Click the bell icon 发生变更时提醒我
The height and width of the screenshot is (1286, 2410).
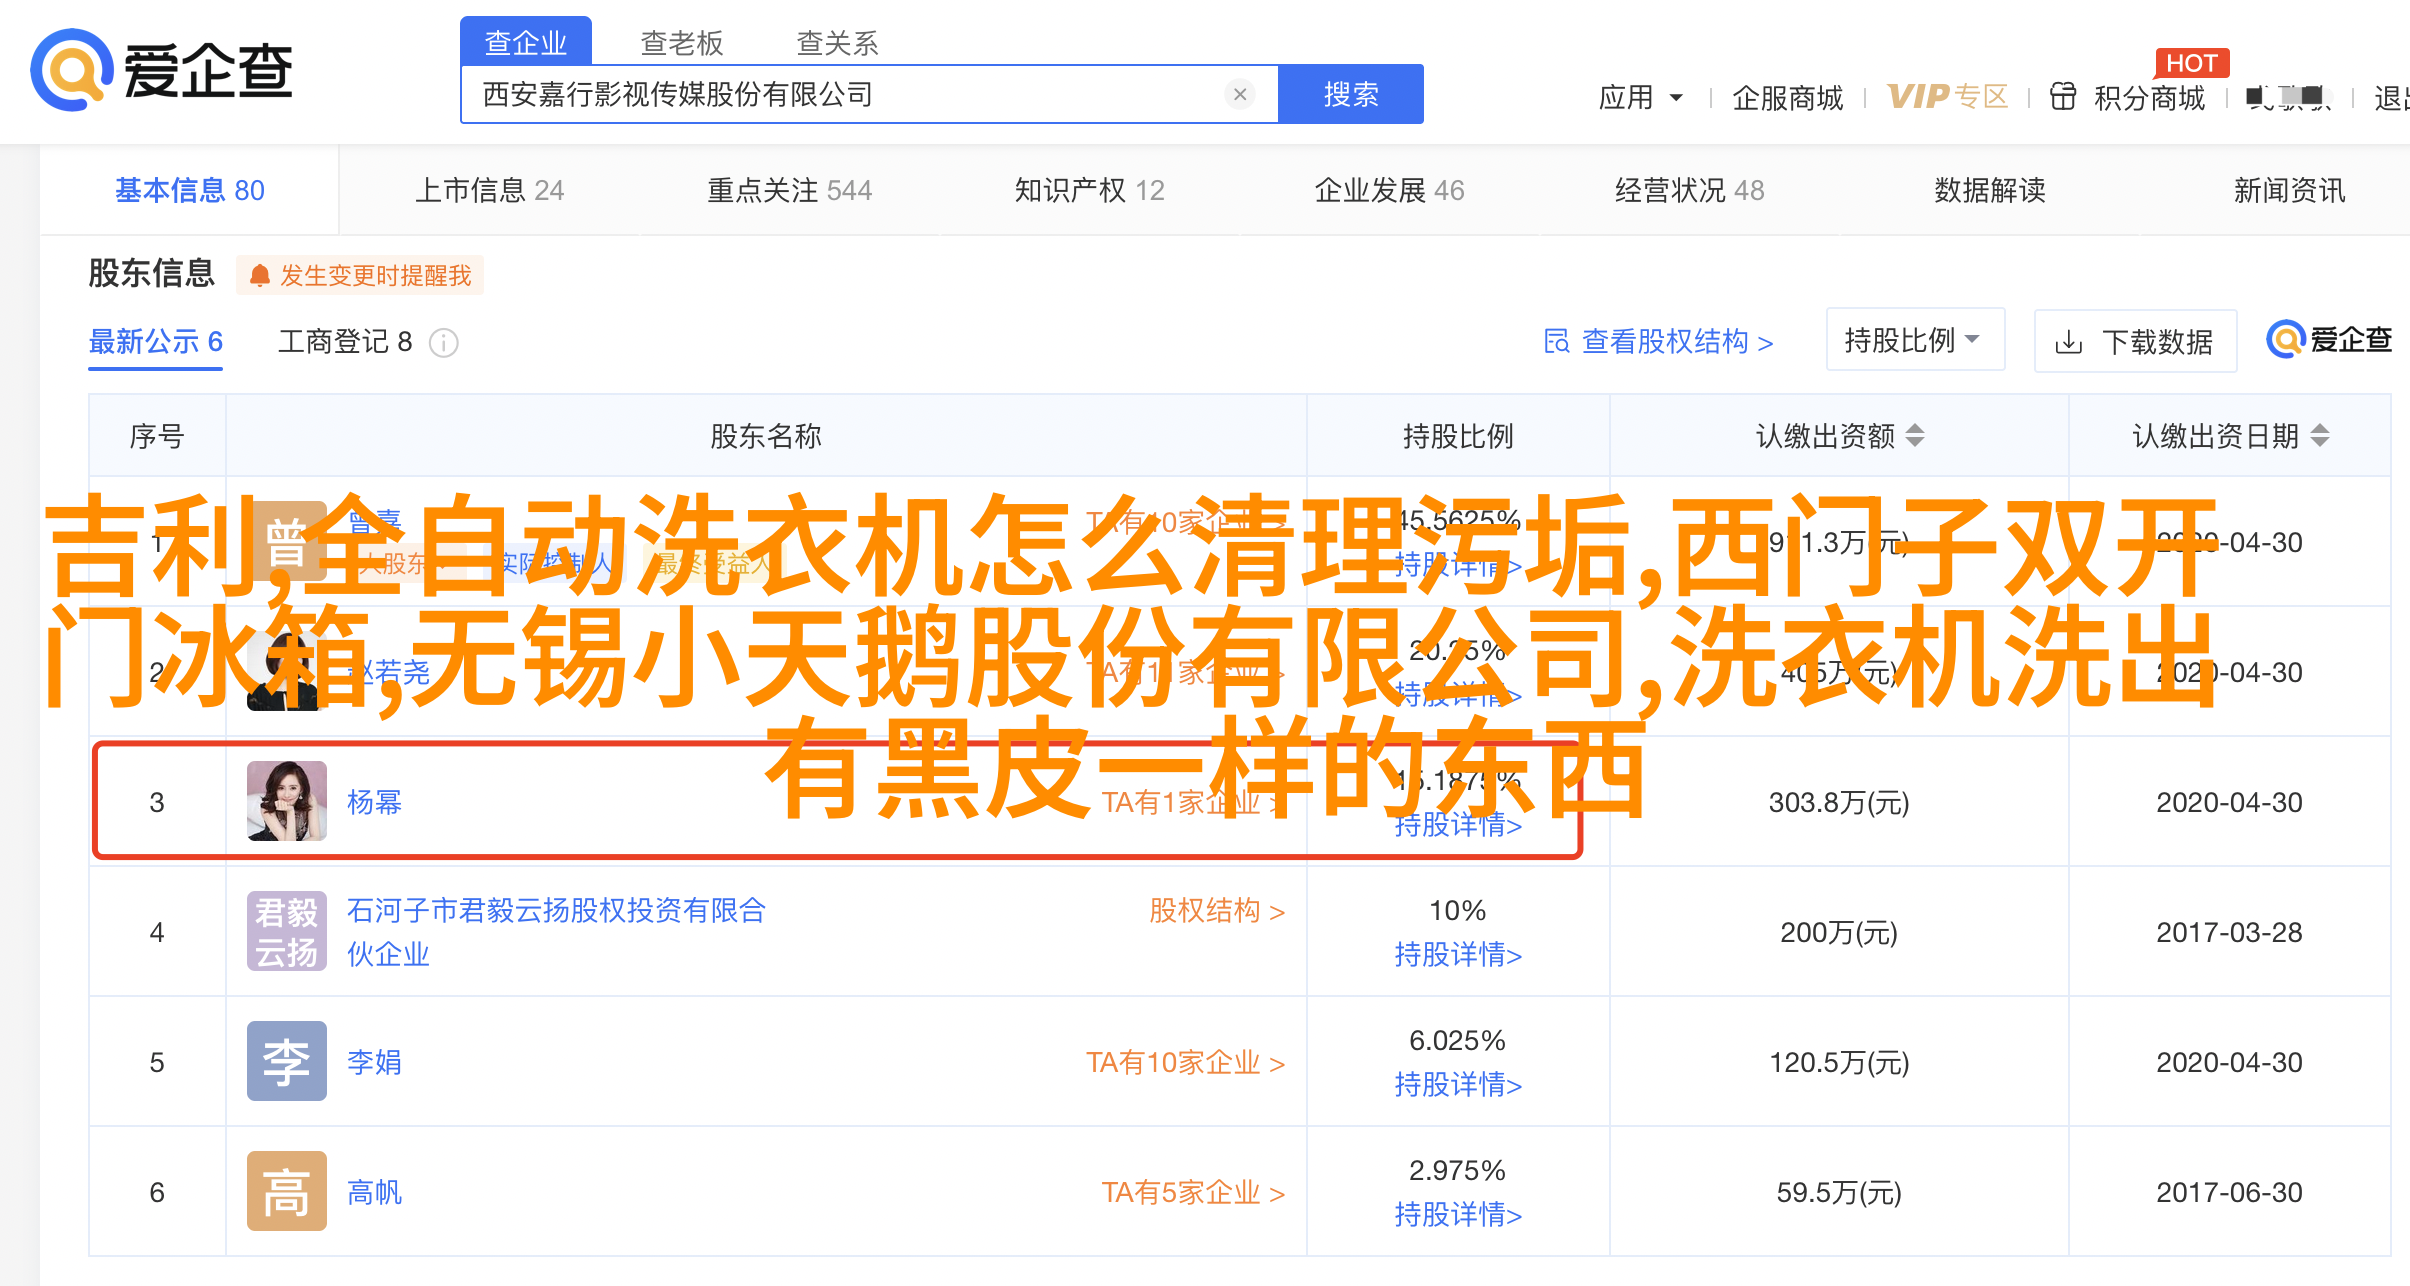[x=260, y=276]
